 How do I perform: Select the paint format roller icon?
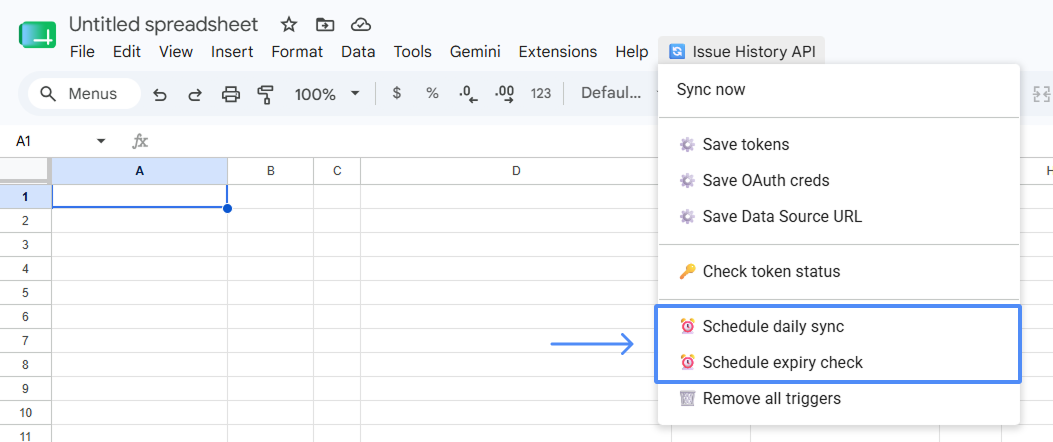(266, 94)
